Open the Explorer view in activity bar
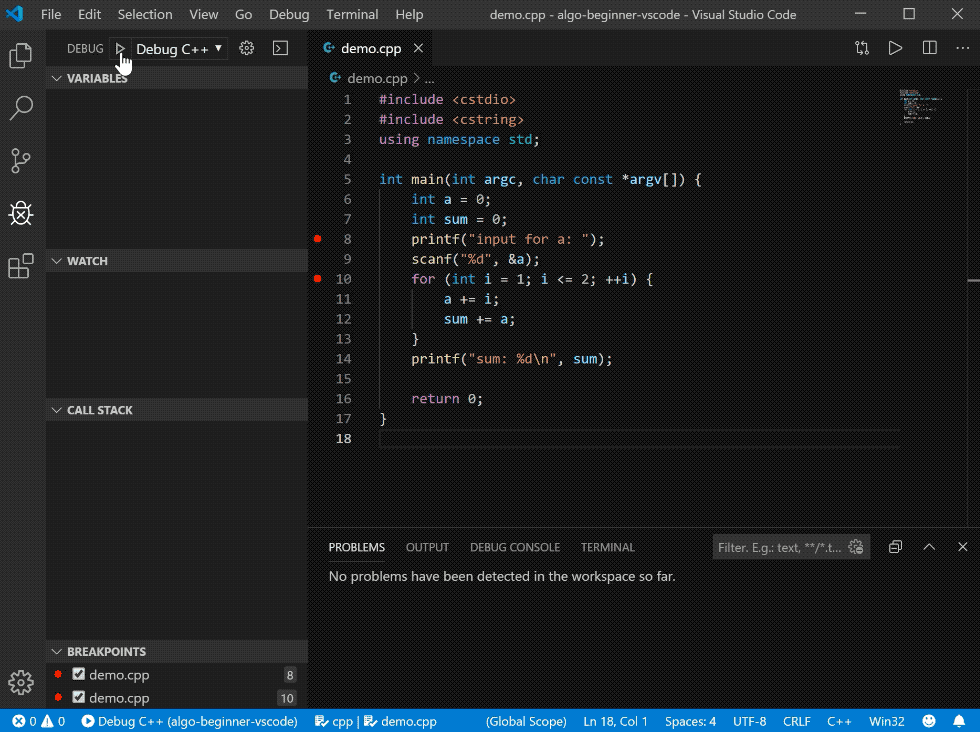 pos(21,56)
